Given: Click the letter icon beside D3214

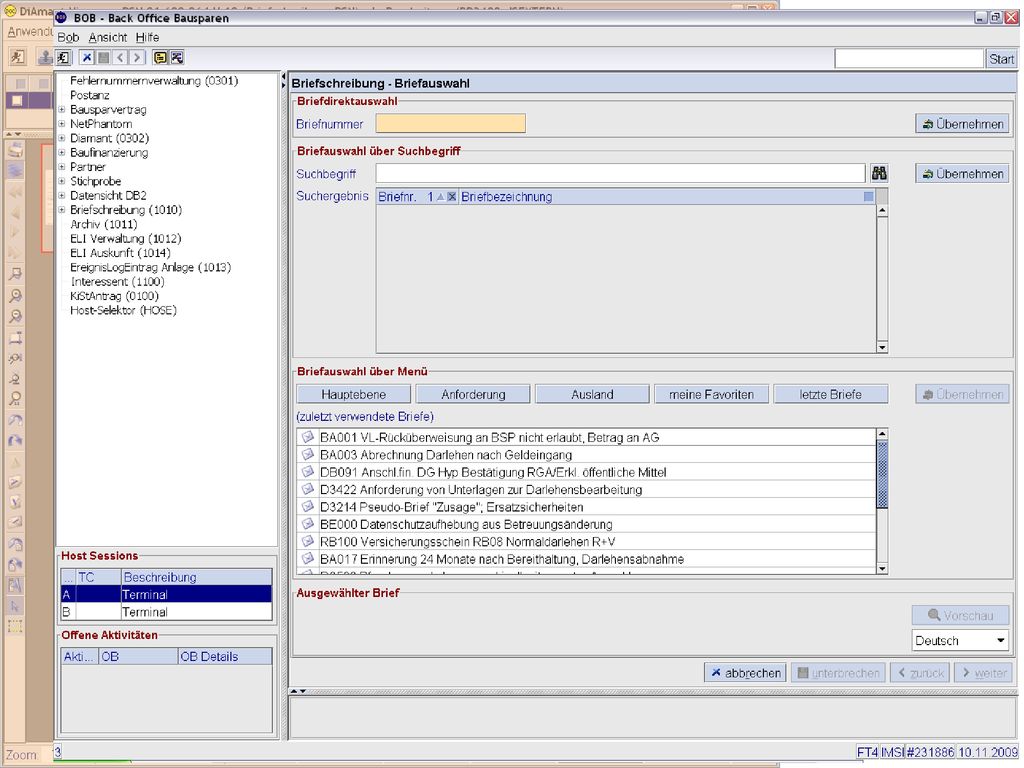Looking at the screenshot, I should click(x=308, y=506).
